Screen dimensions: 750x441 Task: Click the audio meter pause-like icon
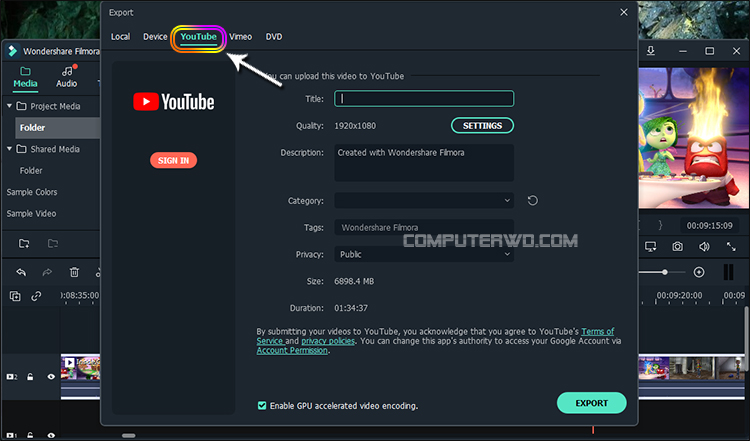click(728, 272)
